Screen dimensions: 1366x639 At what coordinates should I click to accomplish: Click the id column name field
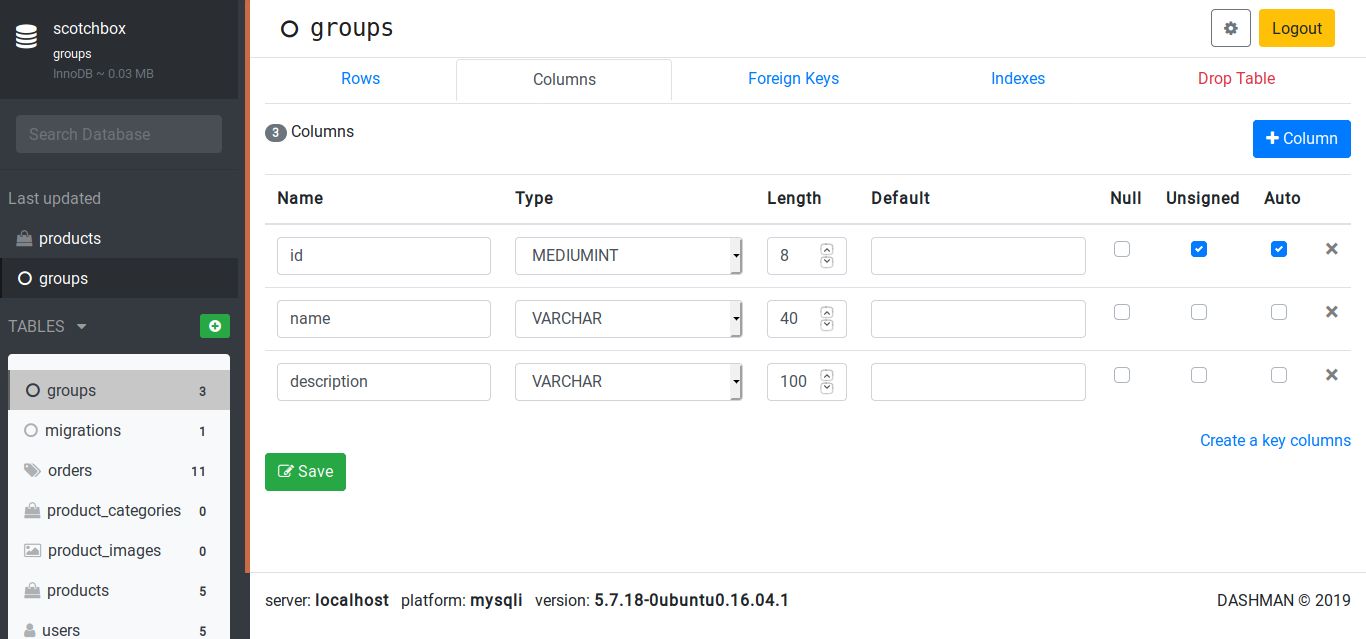[384, 256]
